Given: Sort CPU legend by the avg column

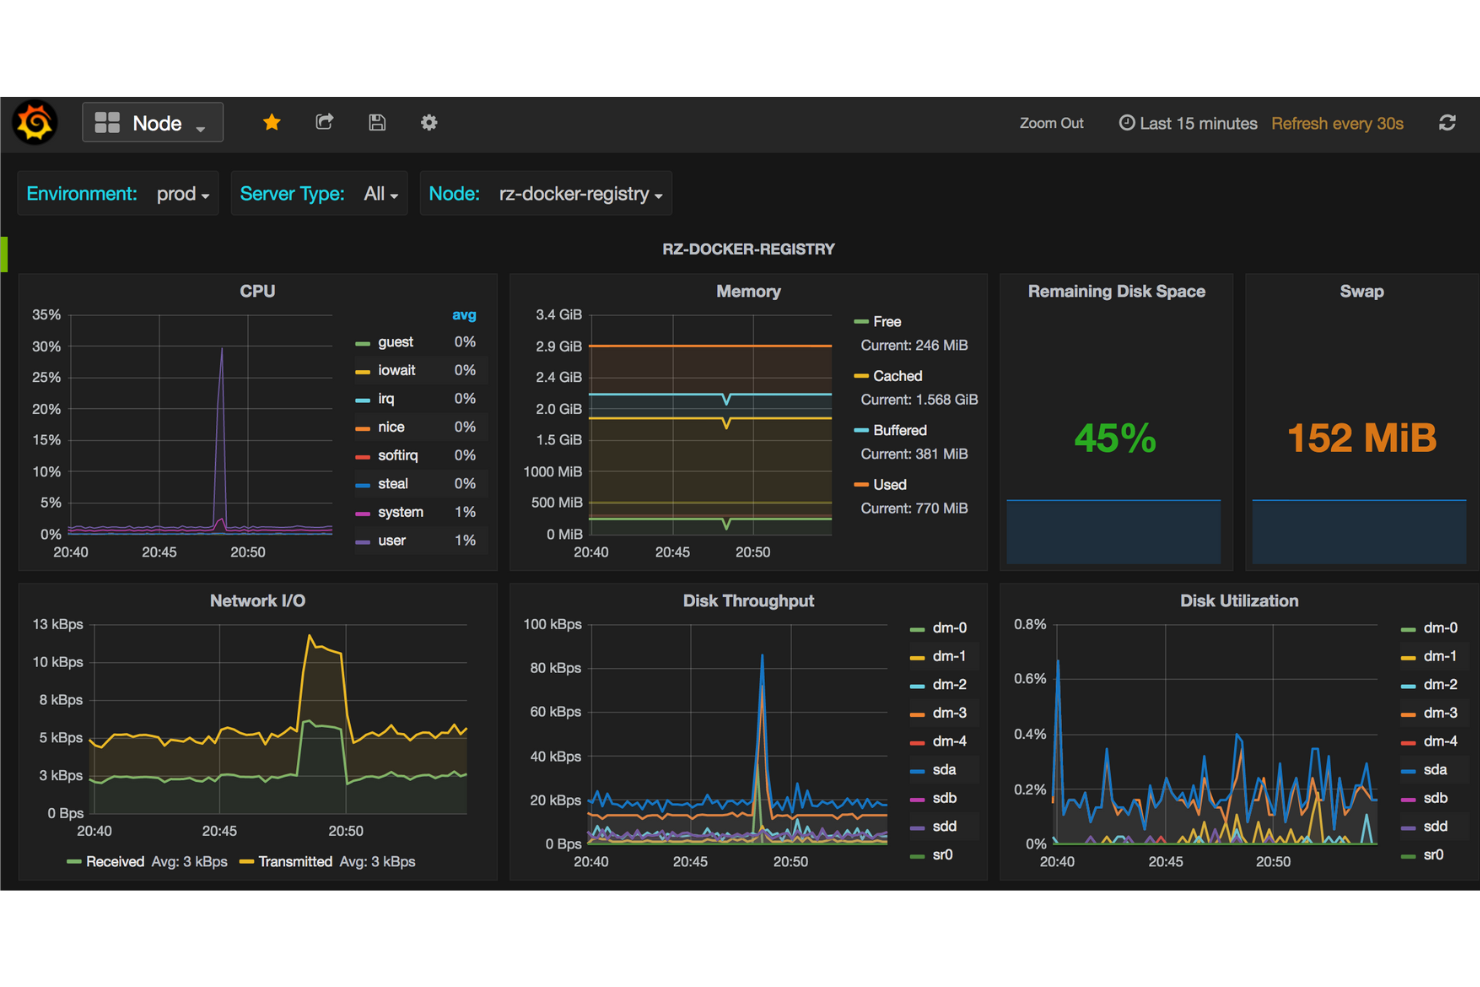Looking at the screenshot, I should click(465, 314).
